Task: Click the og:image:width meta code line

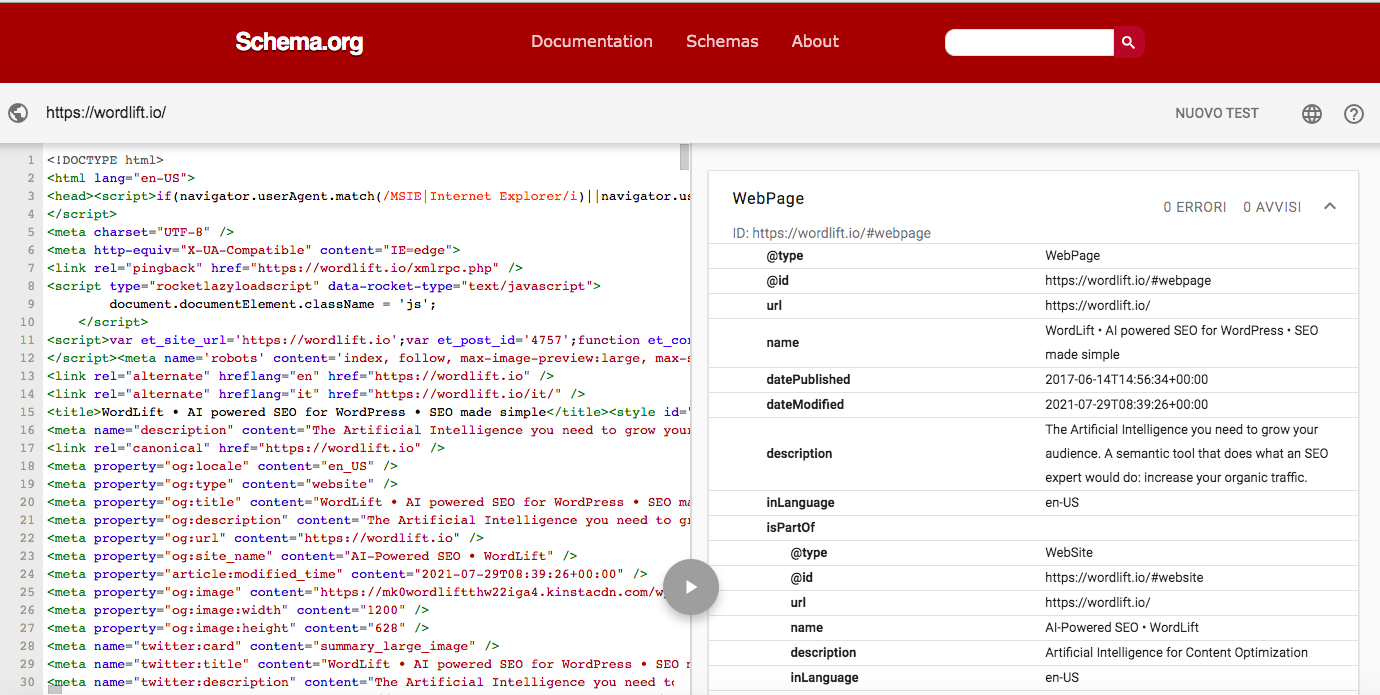Action: click(x=238, y=610)
